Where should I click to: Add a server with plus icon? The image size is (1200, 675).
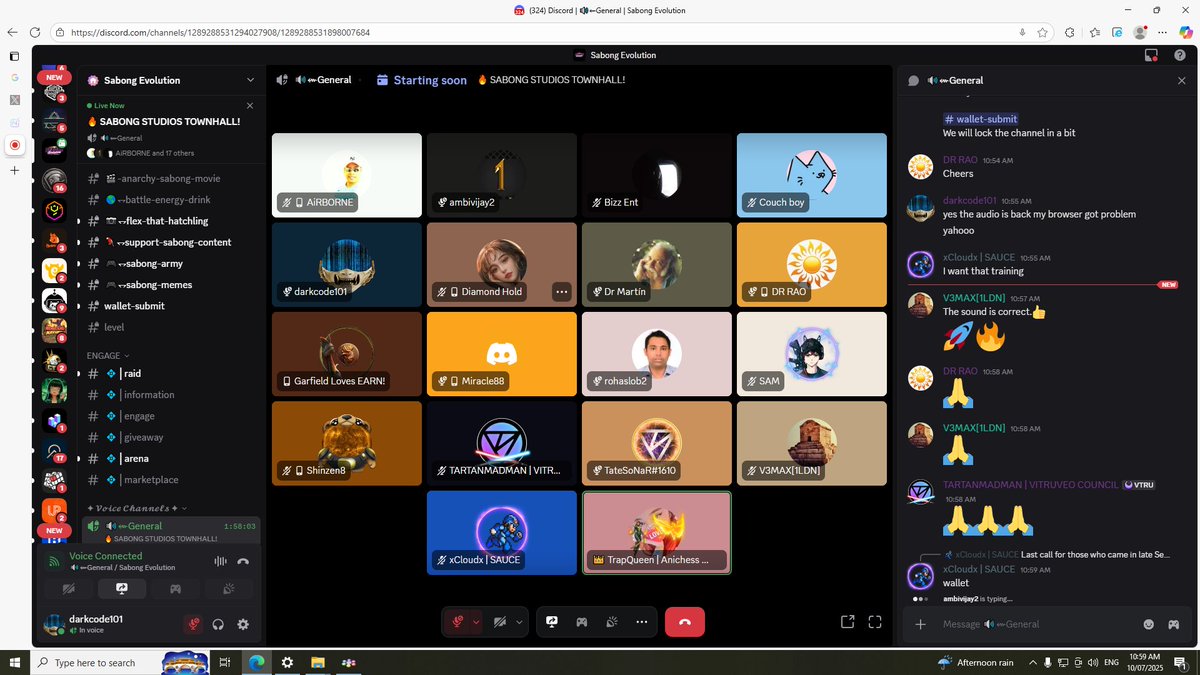15,170
